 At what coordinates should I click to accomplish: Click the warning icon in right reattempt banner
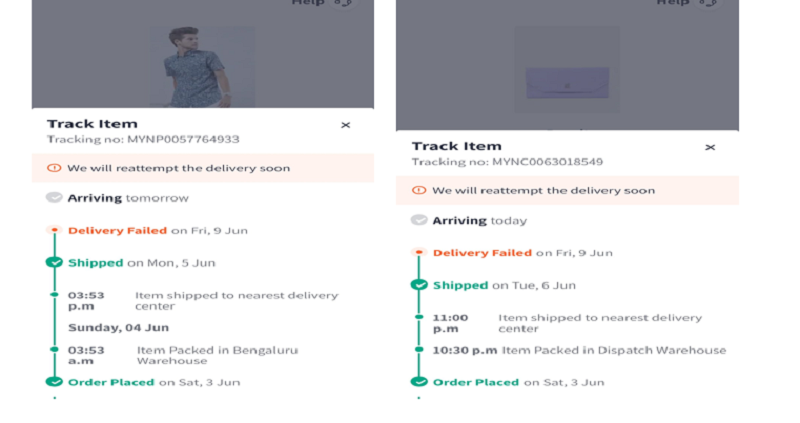[x=419, y=190]
